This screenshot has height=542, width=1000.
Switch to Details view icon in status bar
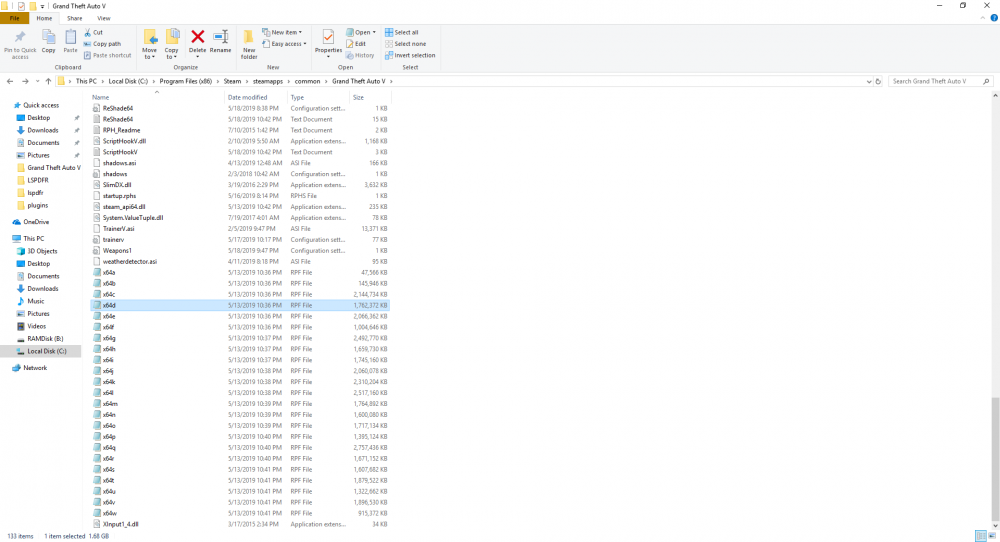coord(981,536)
